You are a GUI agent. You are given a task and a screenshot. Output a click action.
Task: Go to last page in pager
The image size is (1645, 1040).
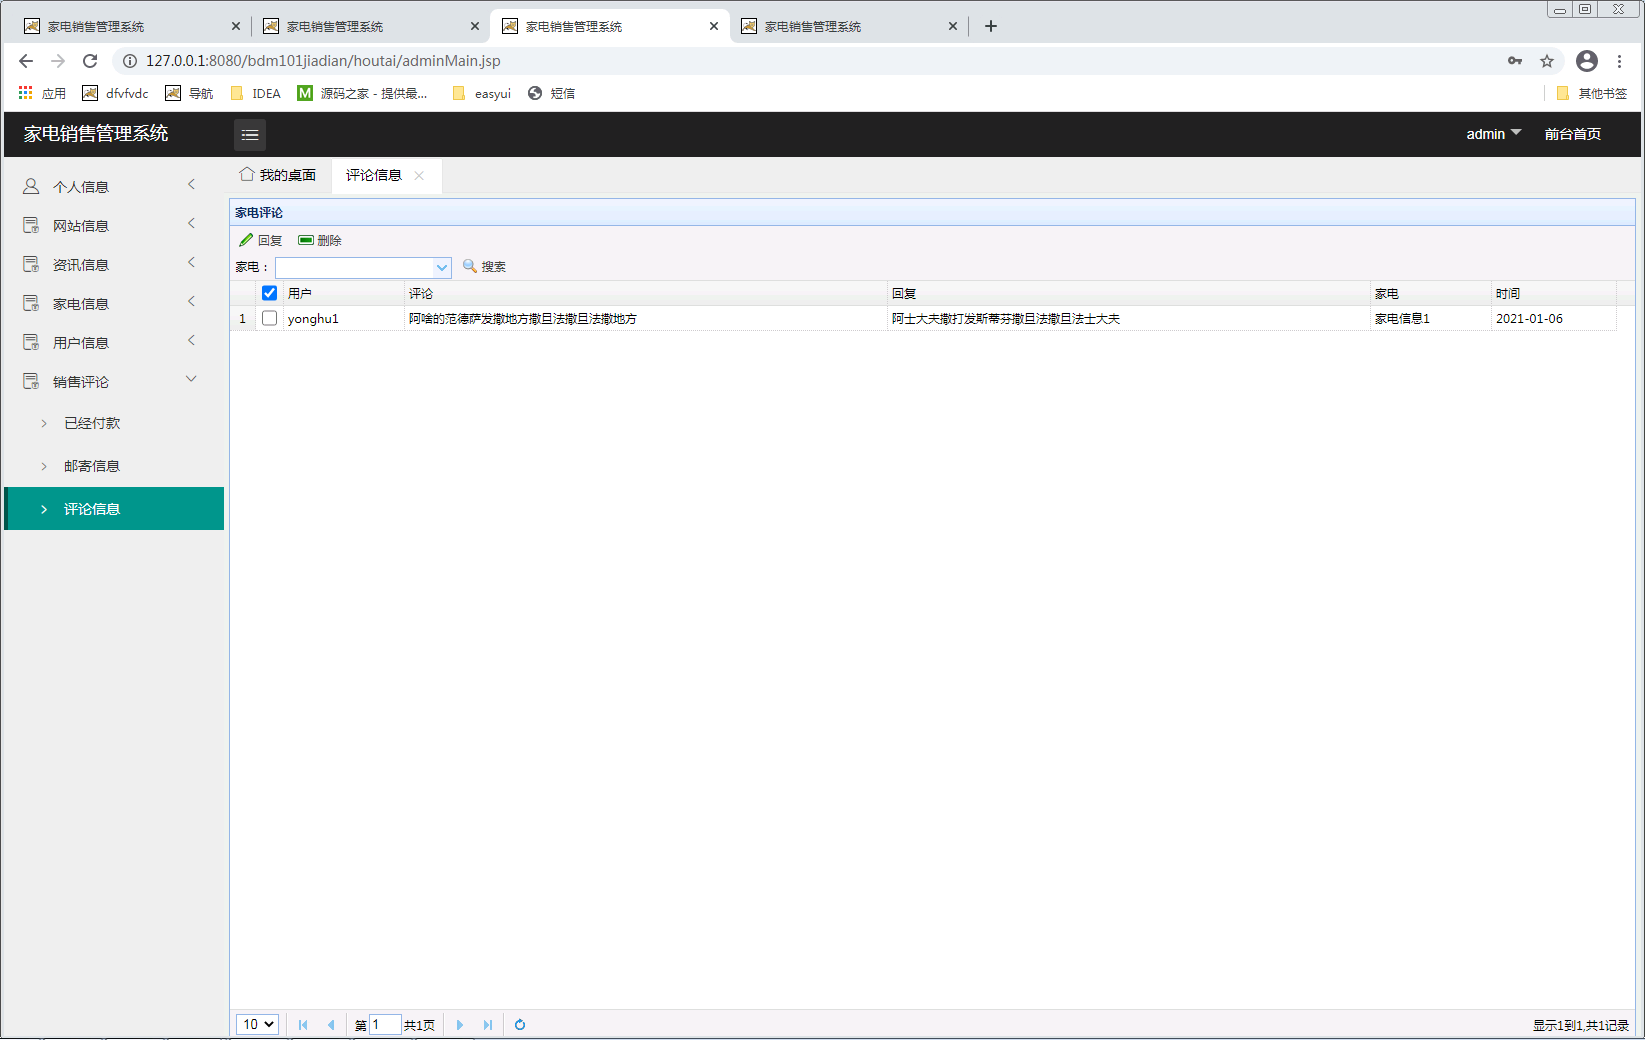[x=488, y=1025]
